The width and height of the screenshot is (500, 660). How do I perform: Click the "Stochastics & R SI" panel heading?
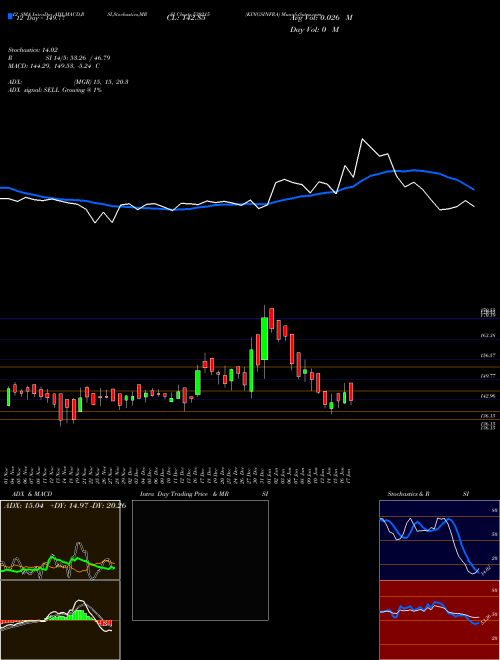(428, 494)
